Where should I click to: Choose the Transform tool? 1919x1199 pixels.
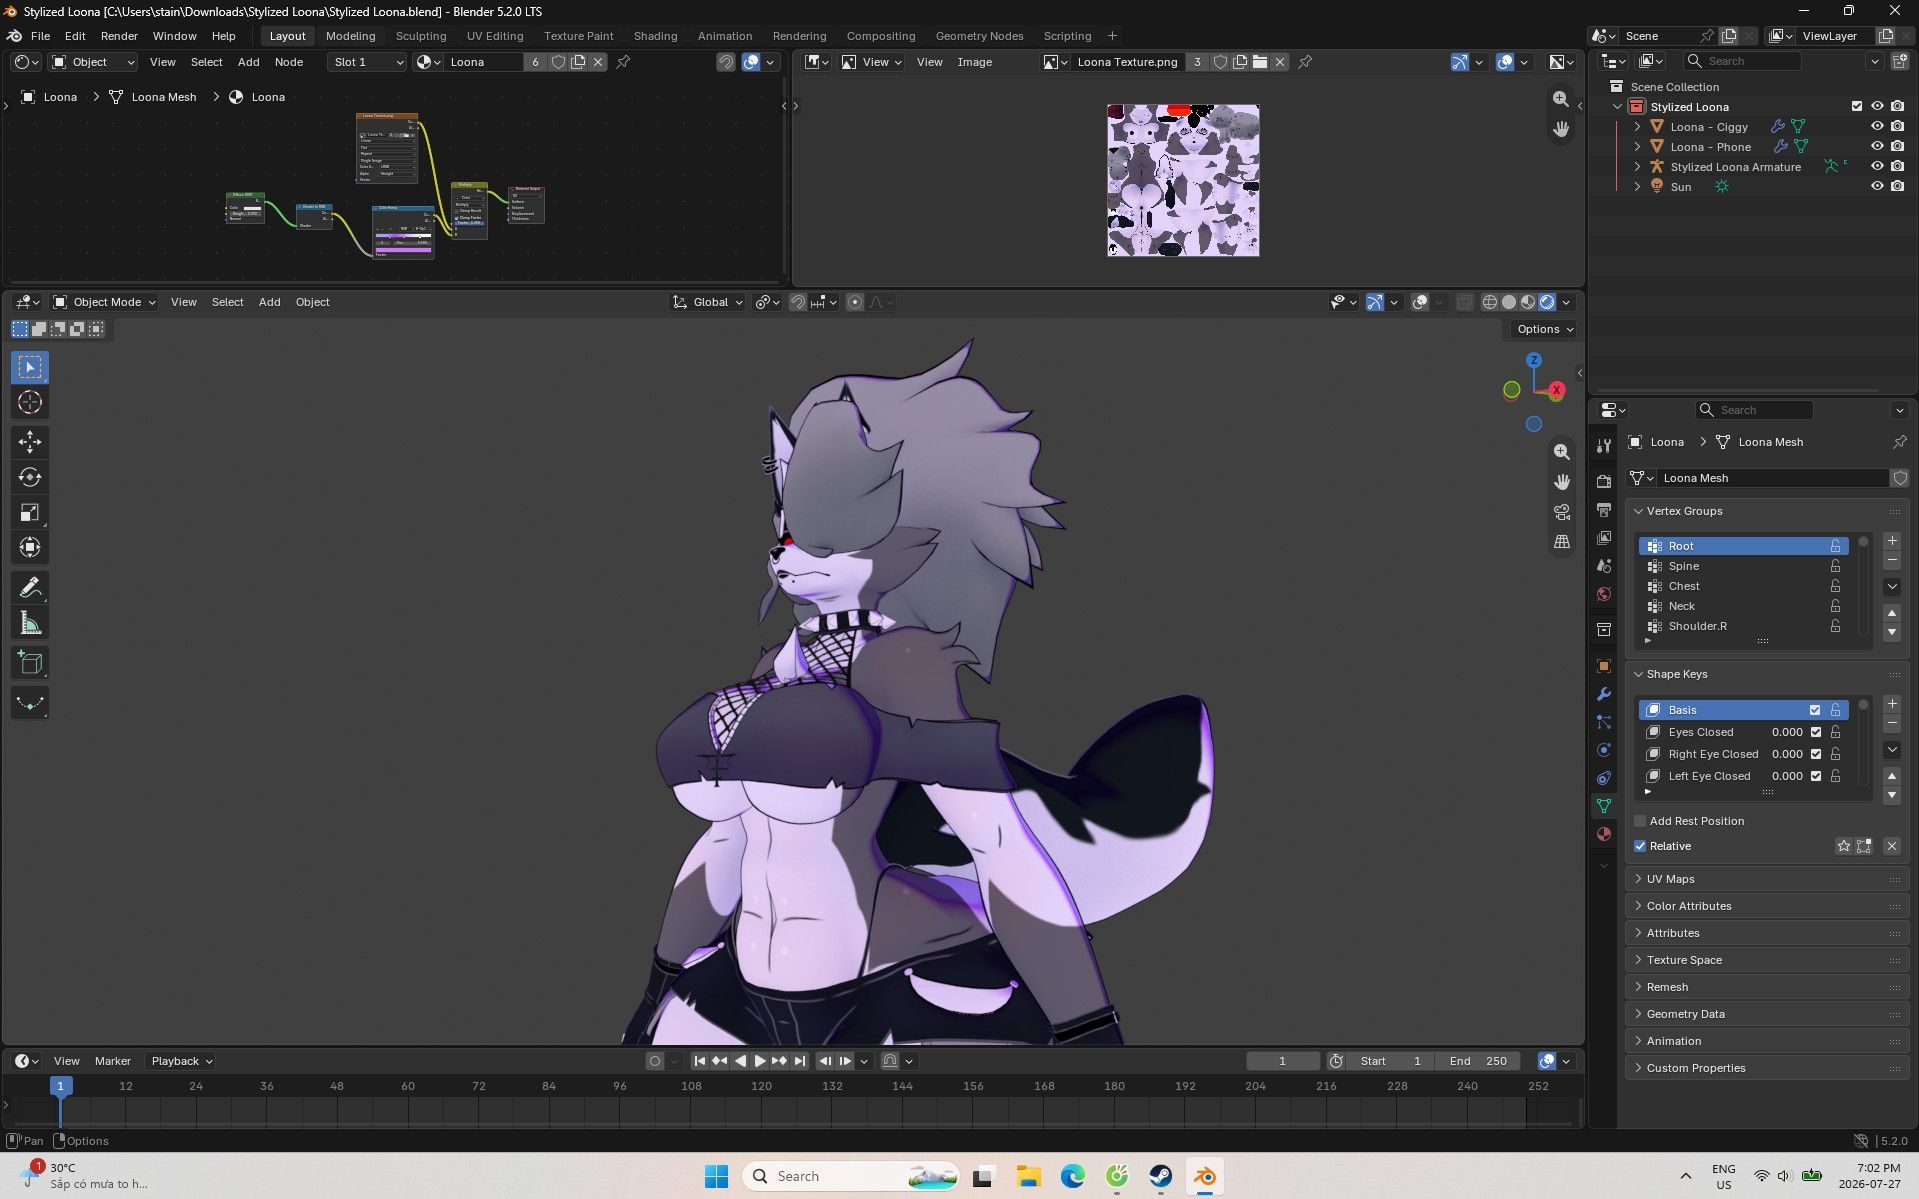30,548
